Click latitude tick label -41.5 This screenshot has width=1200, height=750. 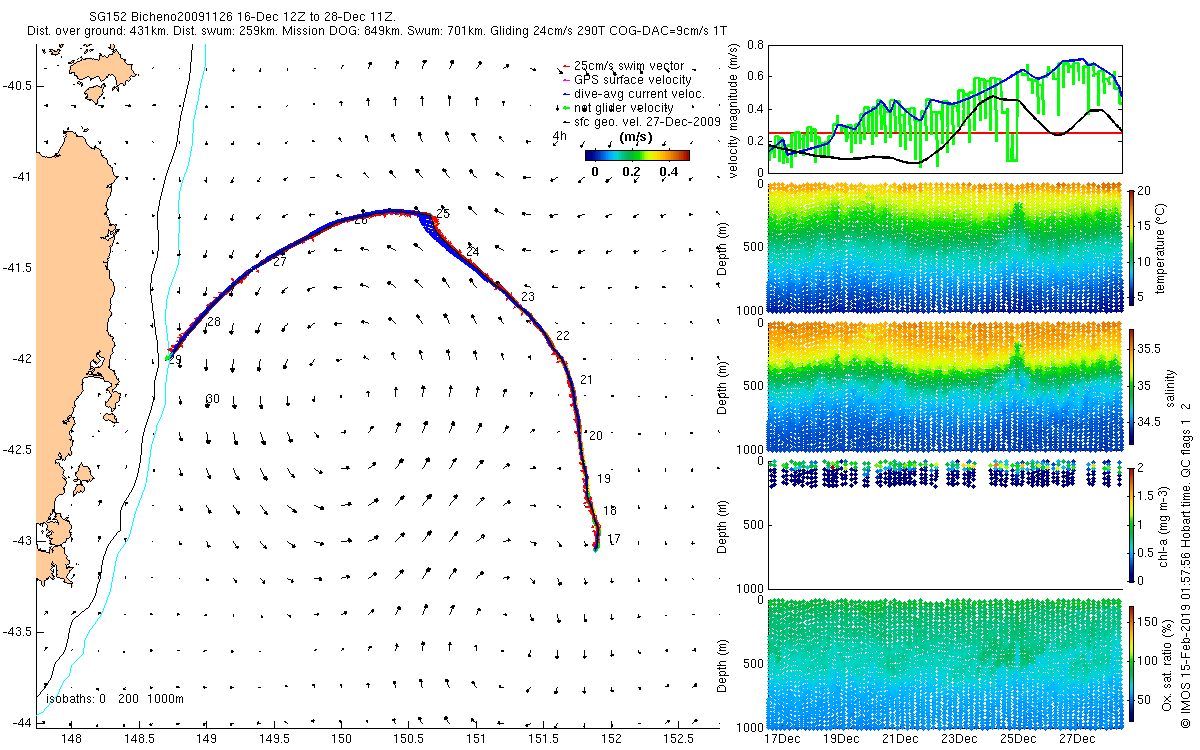16,268
